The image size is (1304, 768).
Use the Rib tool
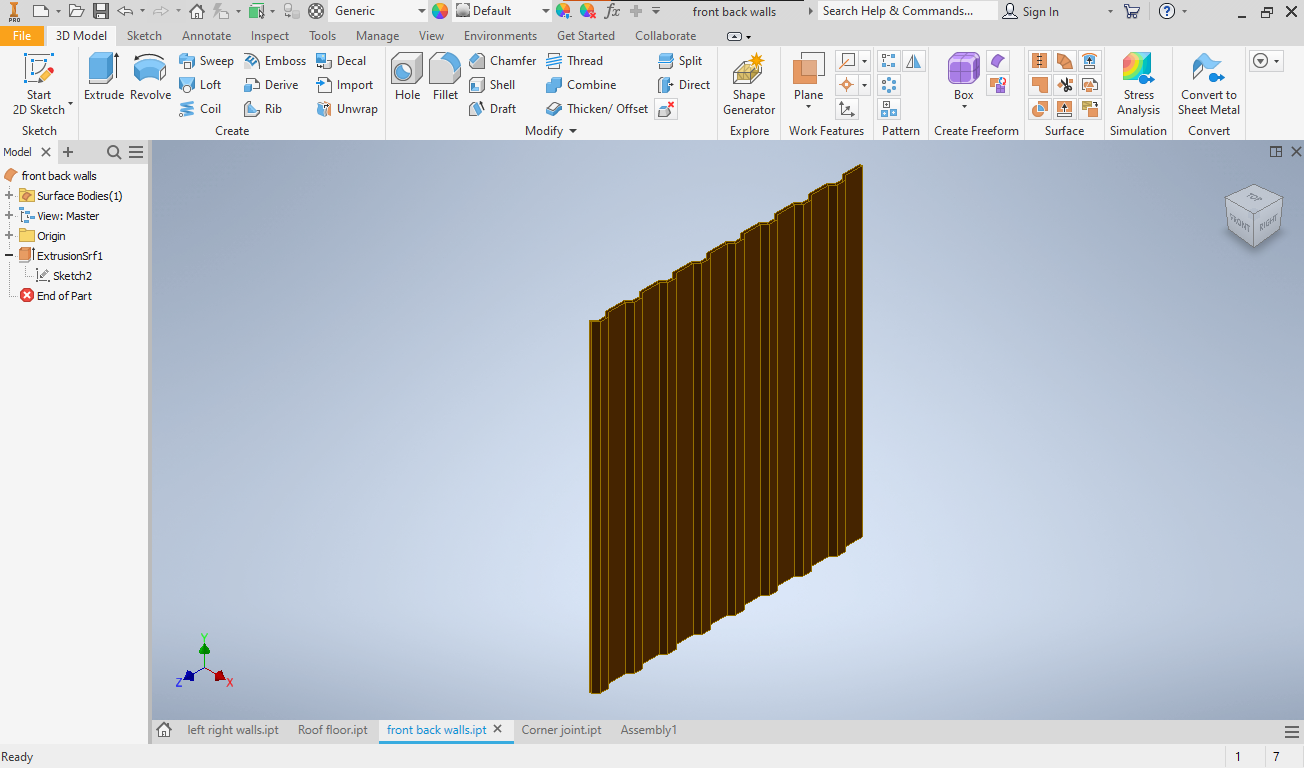pyautogui.click(x=263, y=109)
